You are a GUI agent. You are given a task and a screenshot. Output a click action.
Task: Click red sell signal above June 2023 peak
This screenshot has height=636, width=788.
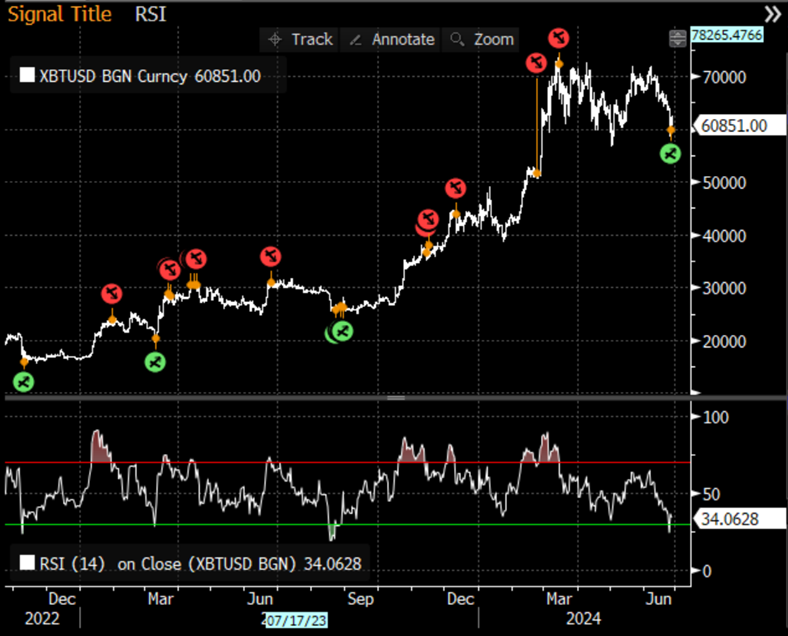pos(270,256)
